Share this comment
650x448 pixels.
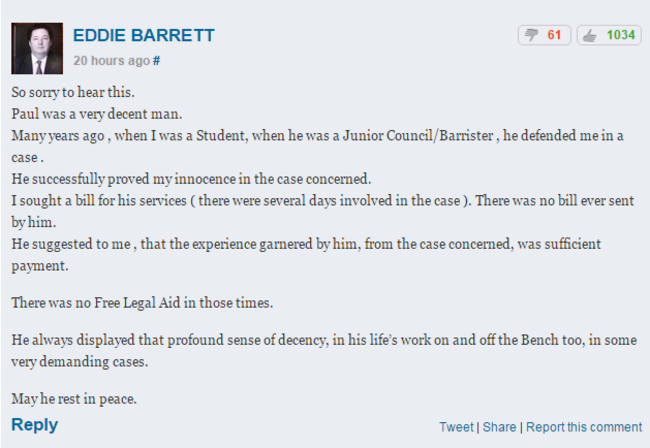(x=499, y=427)
